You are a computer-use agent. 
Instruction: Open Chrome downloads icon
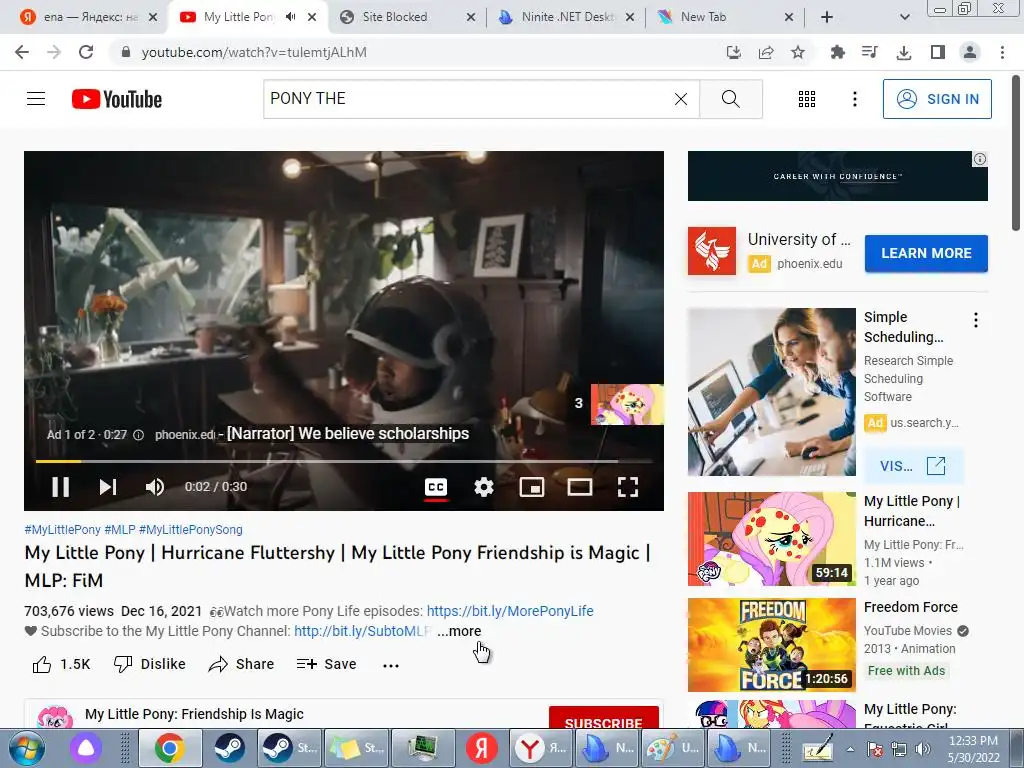click(x=904, y=52)
